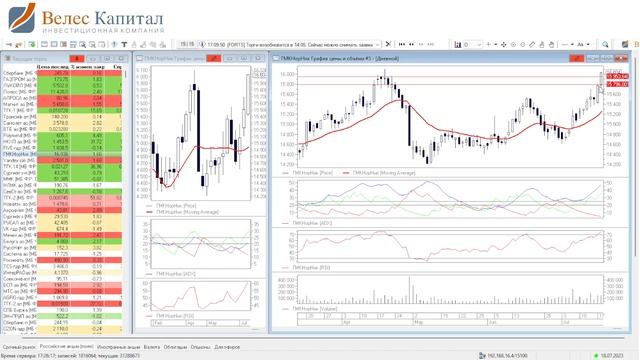Click the key connection icon in toolbar
640x360 pixels.
point(18,44)
